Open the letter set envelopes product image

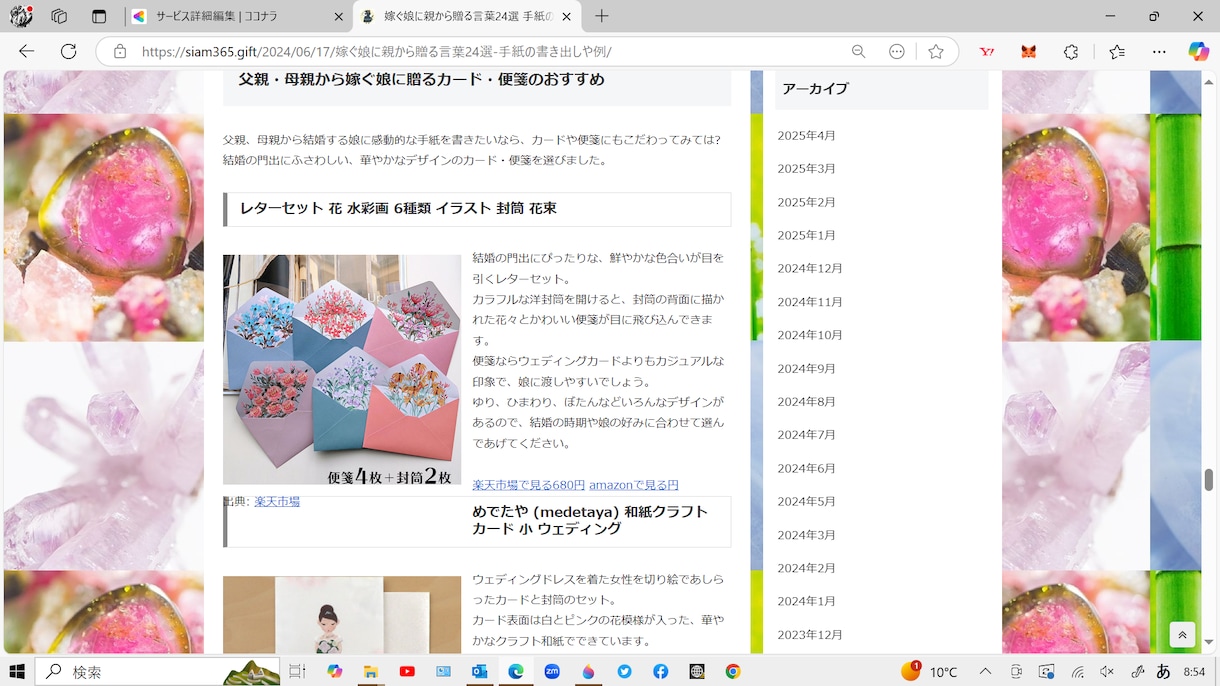(342, 370)
